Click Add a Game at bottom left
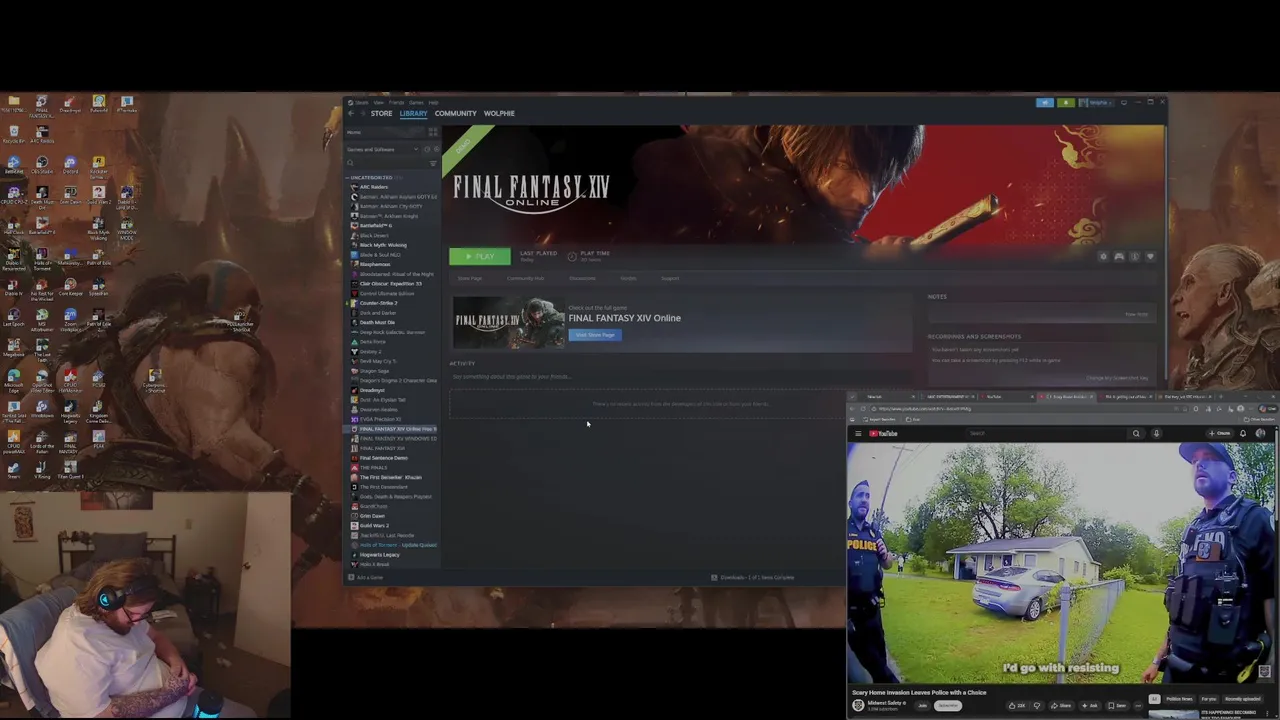 tap(366, 577)
